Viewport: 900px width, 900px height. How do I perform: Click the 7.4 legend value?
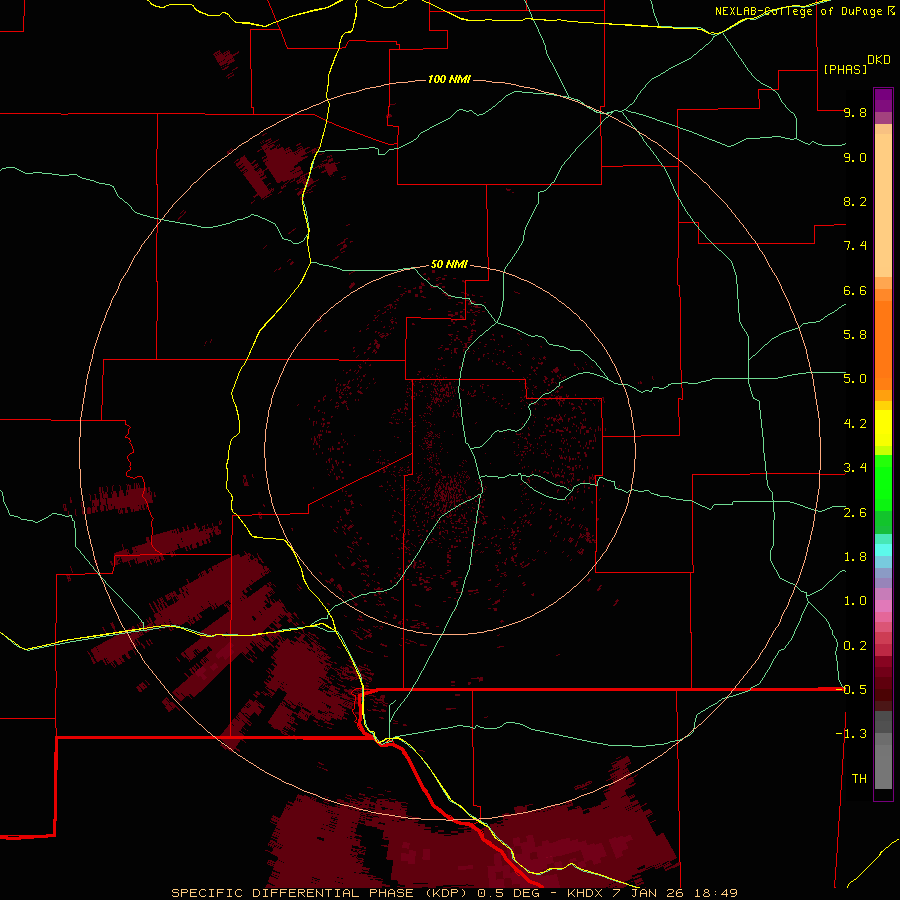855,246
